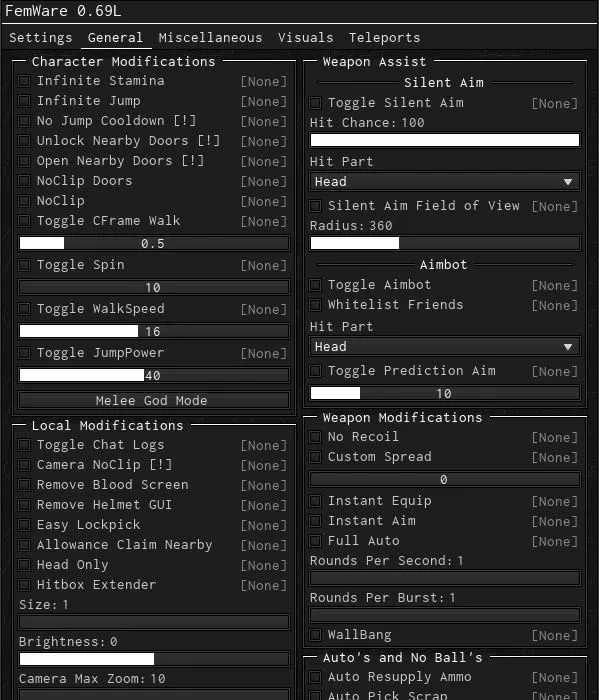The height and width of the screenshot is (700, 599).
Task: Open the Silent Aim Hit Part dropdown
Action: tap(445, 182)
